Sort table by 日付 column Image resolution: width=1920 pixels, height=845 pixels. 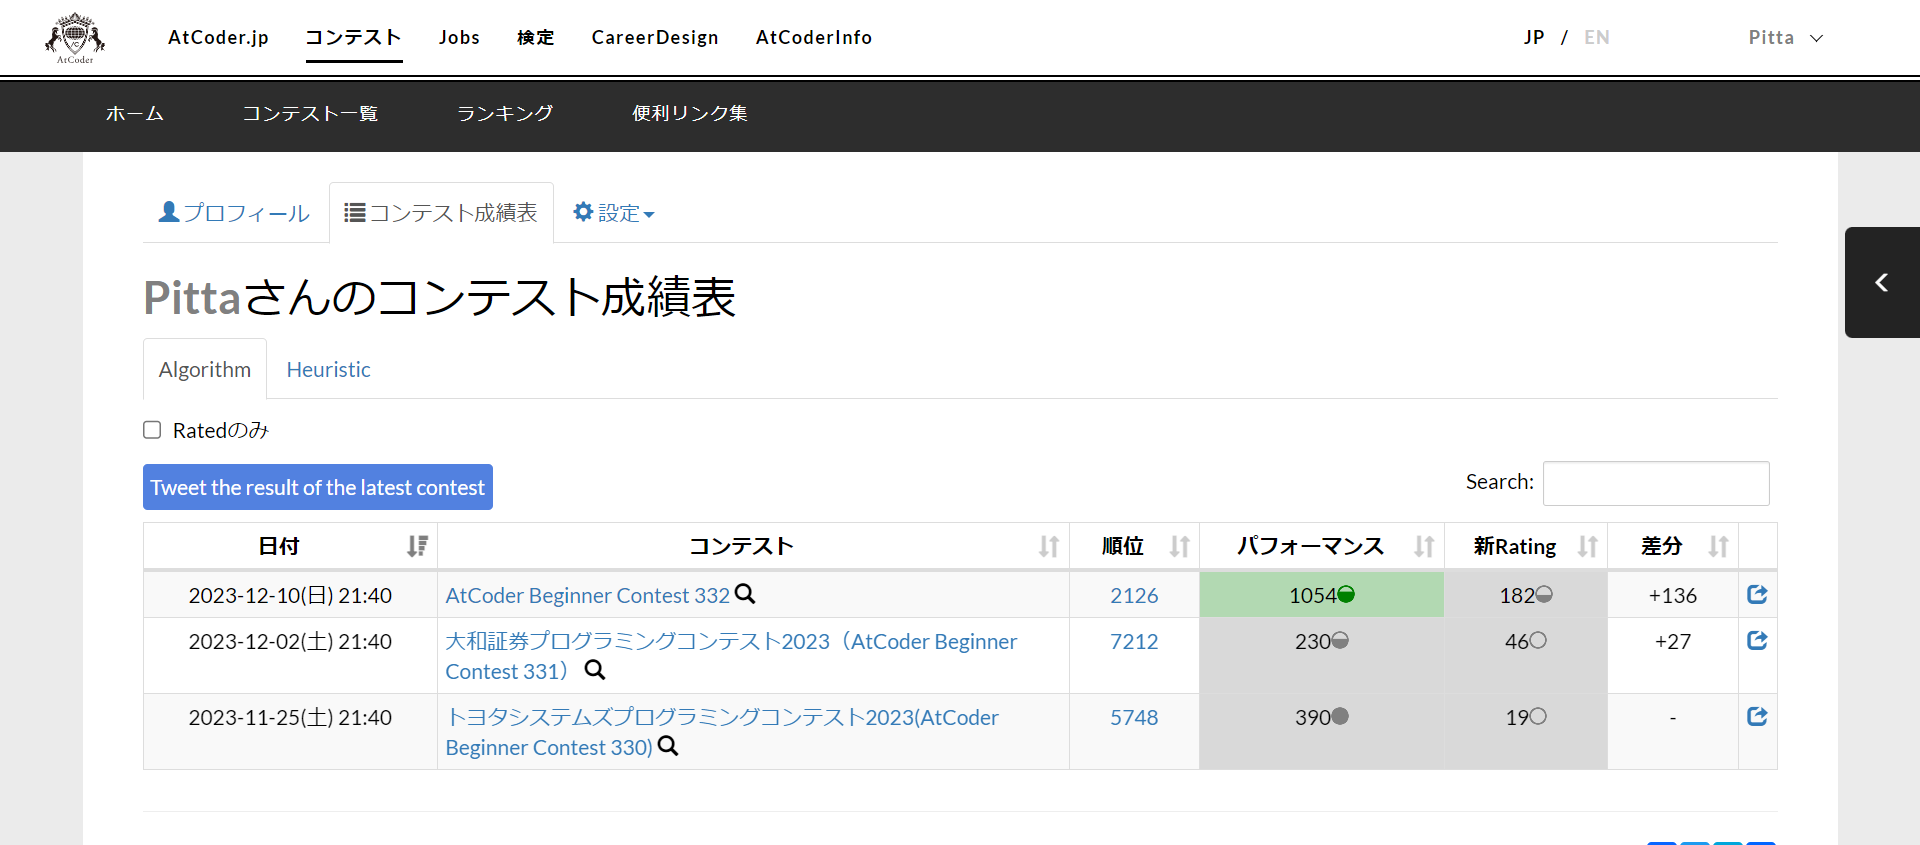(290, 546)
